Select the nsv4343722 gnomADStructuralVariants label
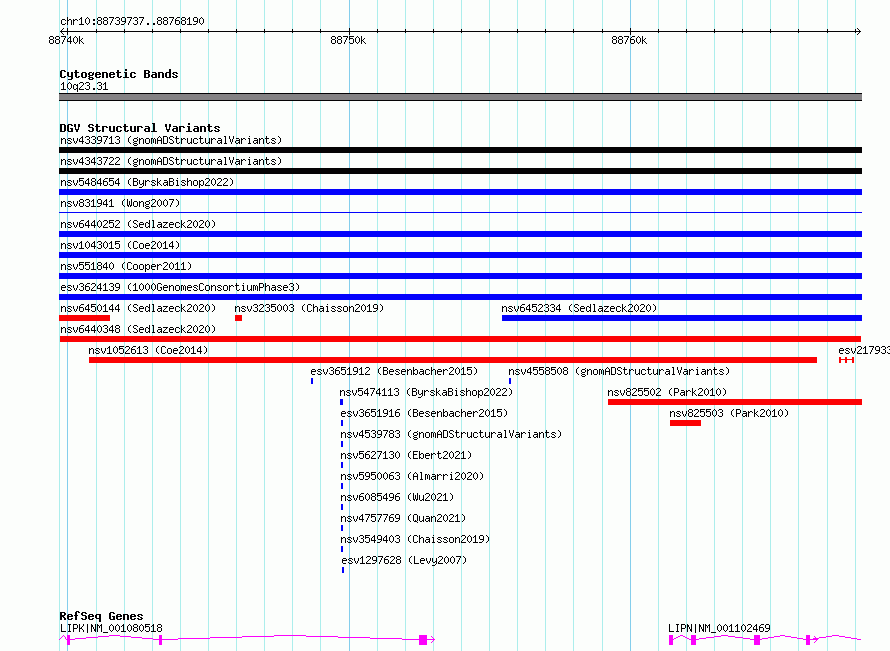 tap(171, 161)
